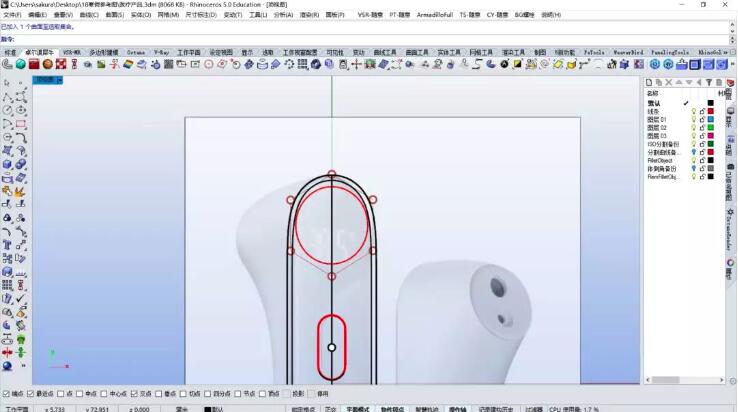Select the Arc tool in left sidebar
Screen dimensions: 738x412
(7, 124)
